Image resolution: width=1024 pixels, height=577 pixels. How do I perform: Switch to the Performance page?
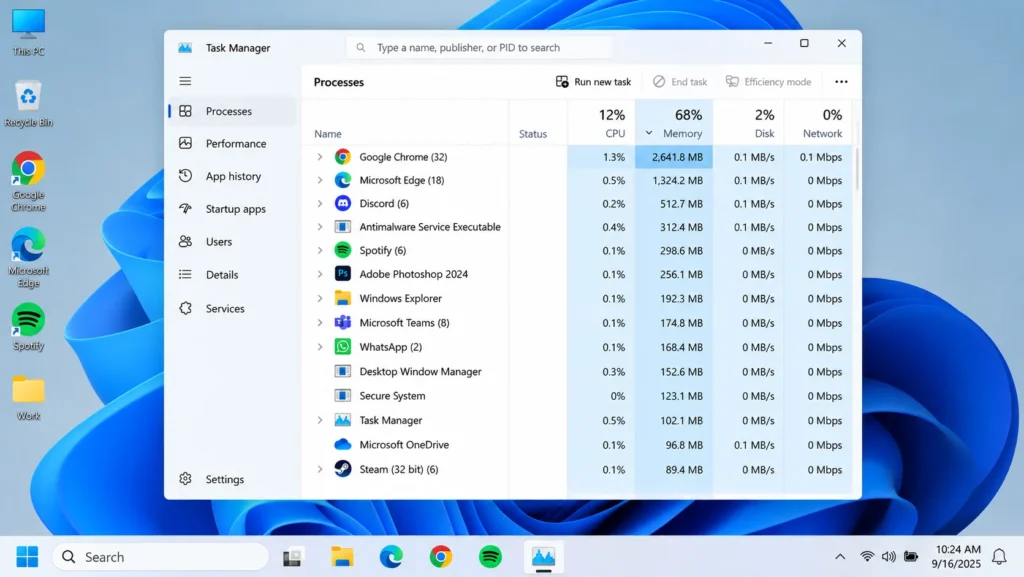click(x=232, y=144)
